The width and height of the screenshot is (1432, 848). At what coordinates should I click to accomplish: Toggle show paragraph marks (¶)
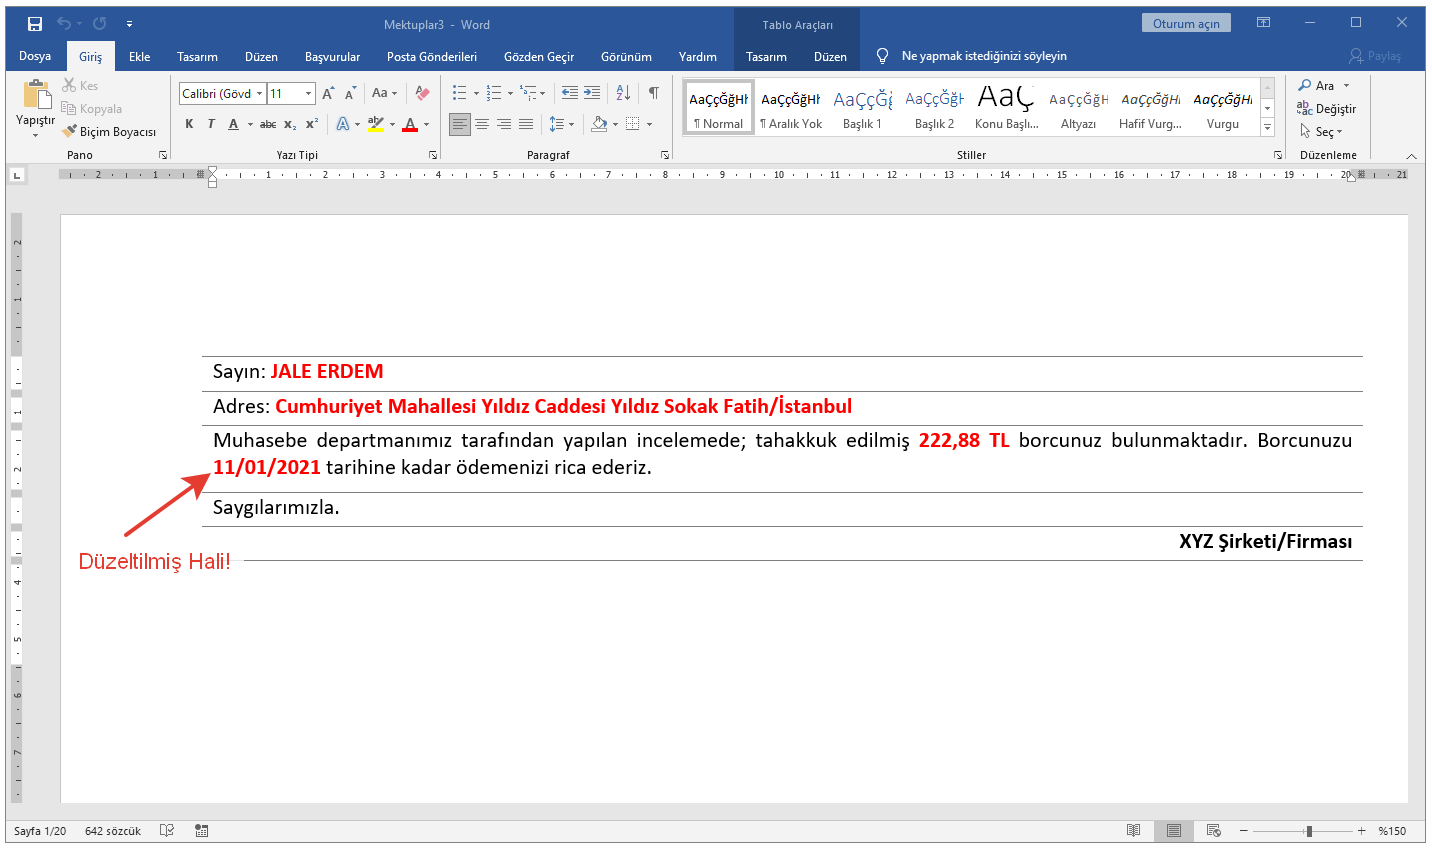point(653,93)
